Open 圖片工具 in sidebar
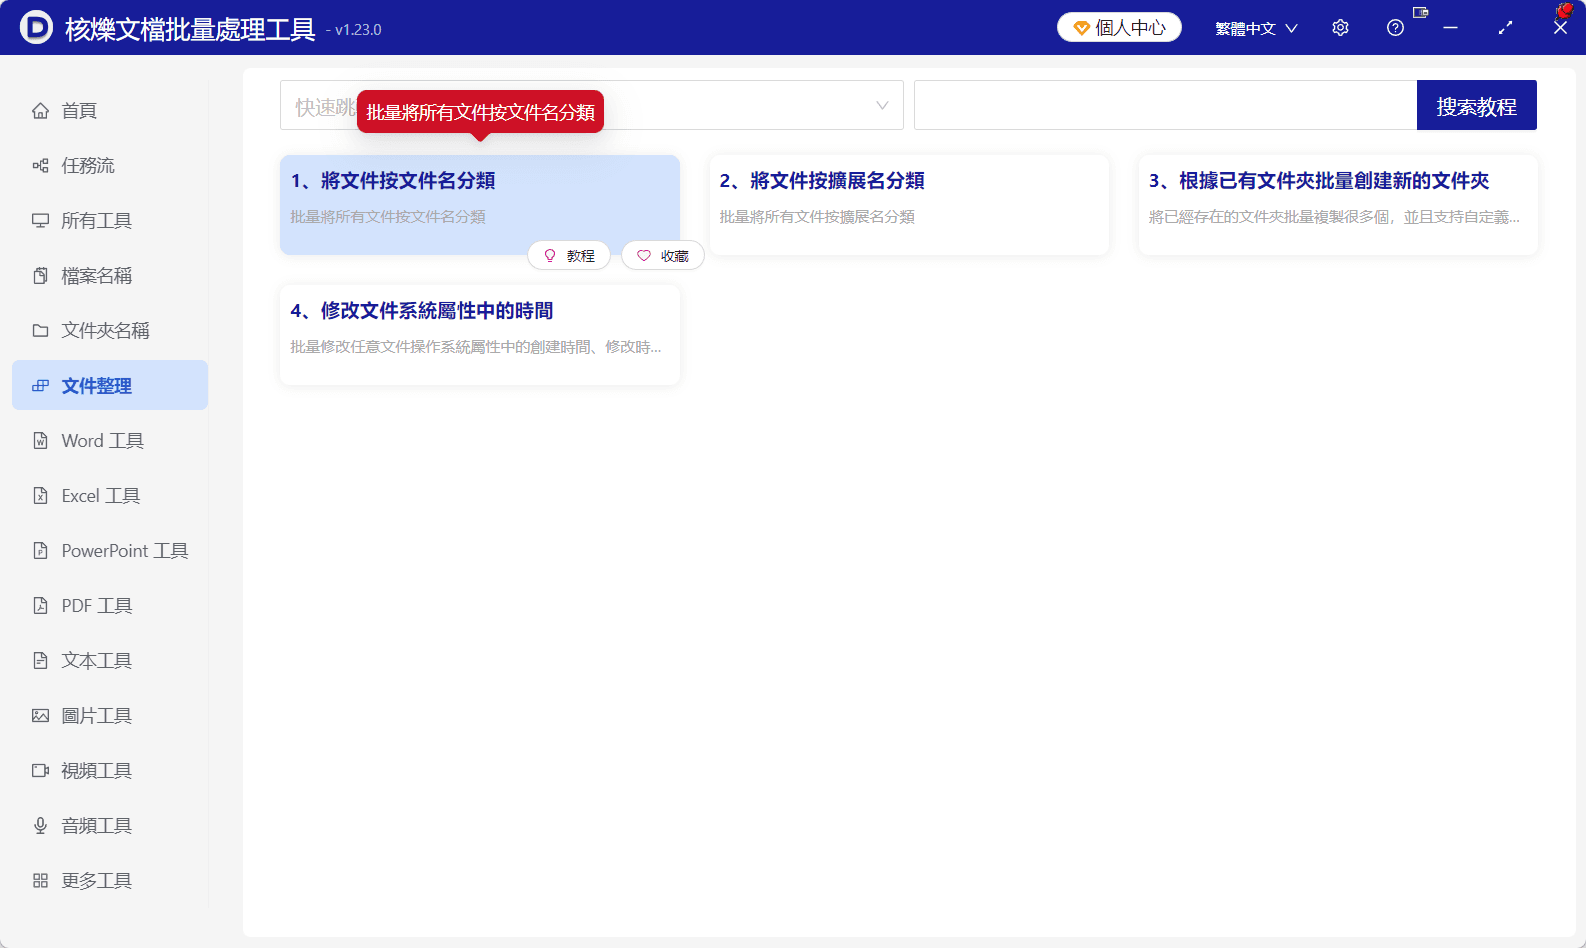This screenshot has width=1586, height=948. (110, 715)
